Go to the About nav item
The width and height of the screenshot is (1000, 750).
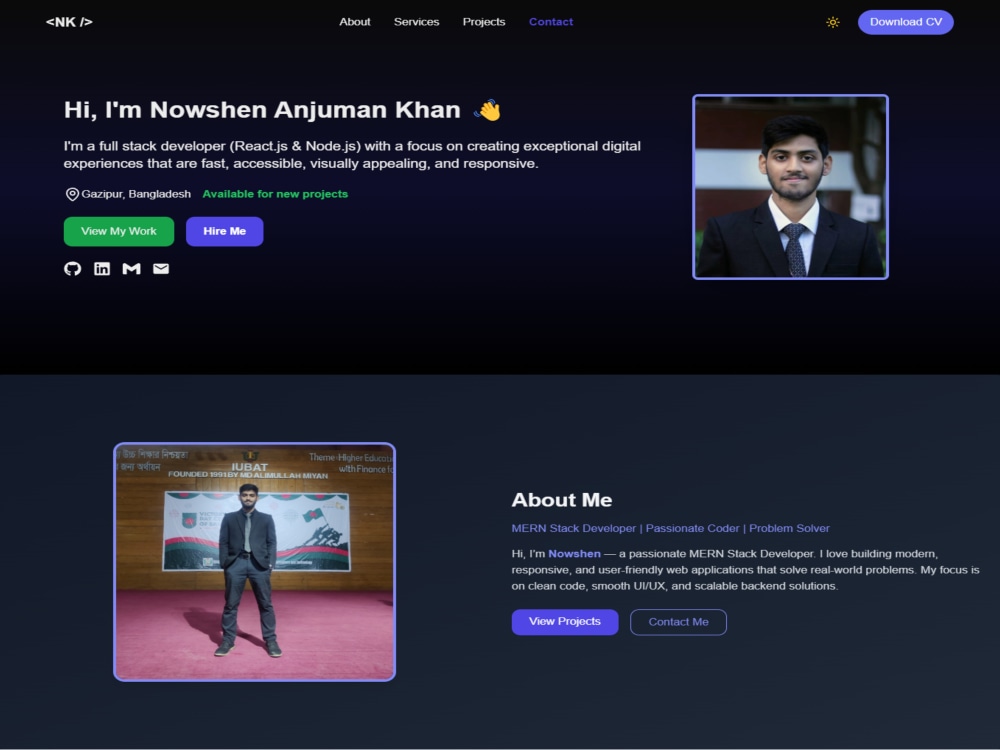pos(355,22)
